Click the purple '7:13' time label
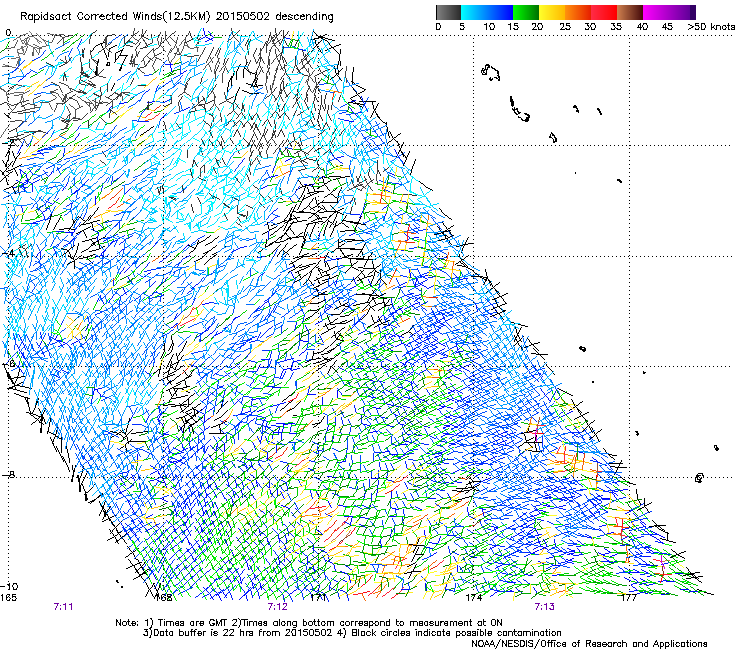 544,607
